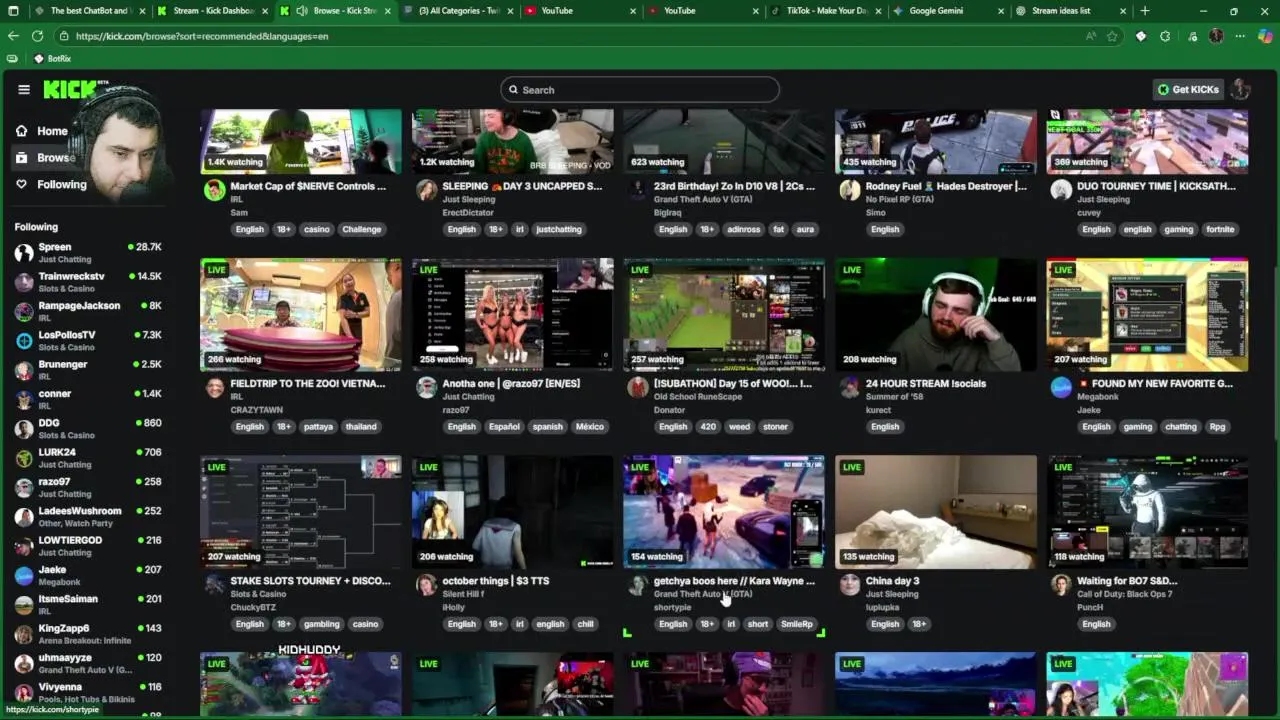Switch to All Categories Twitch tab
Viewport: 1280px width, 720px height.
pos(459,11)
